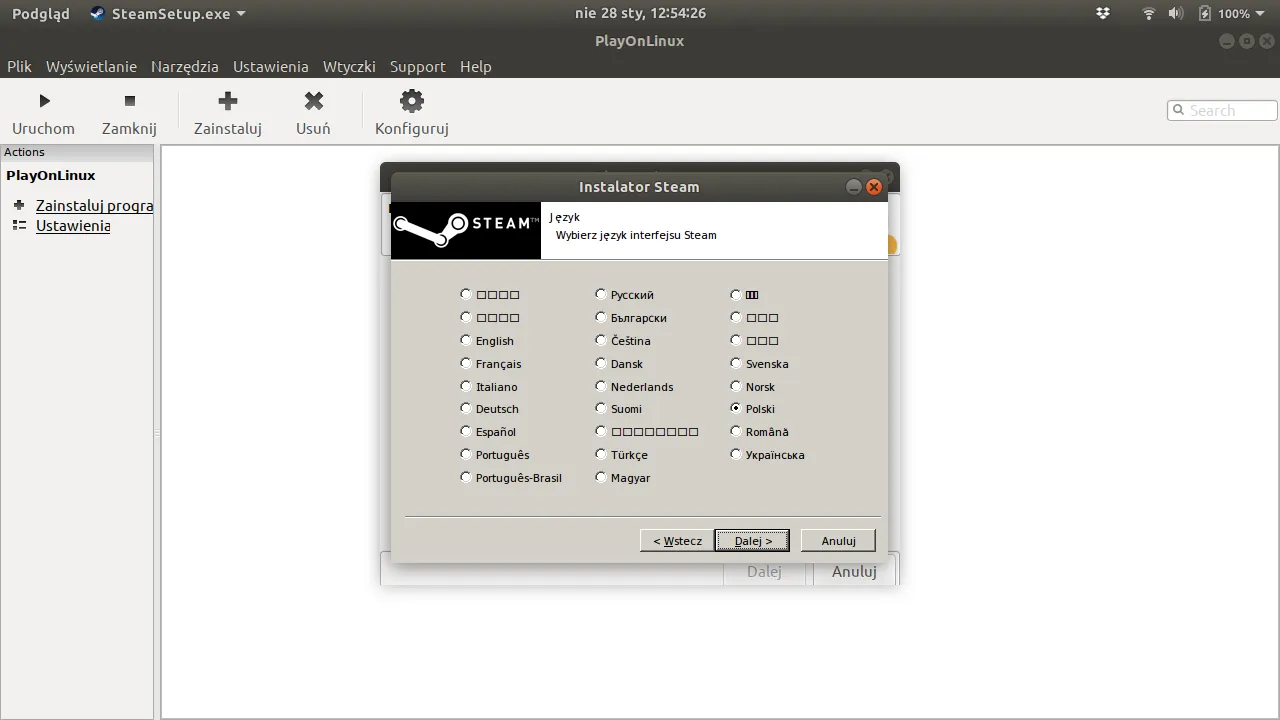The height and width of the screenshot is (720, 1280).
Task: Open the Wi-Fi status icon
Action: coord(1149,13)
